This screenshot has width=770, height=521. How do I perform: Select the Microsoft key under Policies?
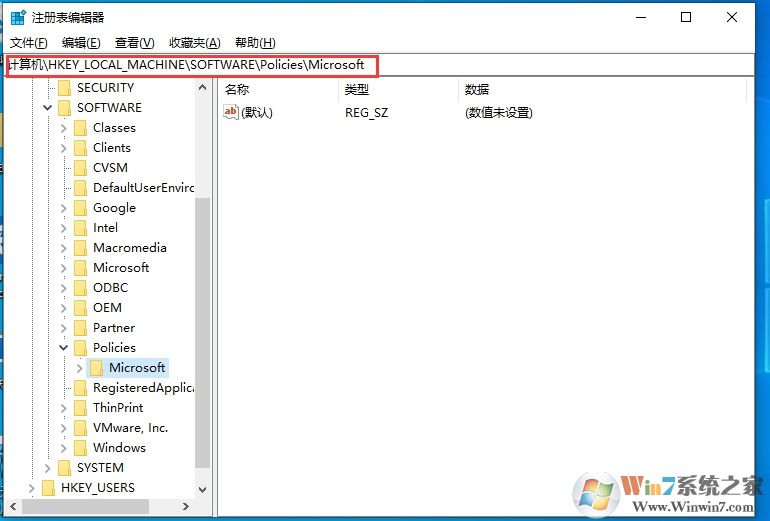[x=137, y=368]
